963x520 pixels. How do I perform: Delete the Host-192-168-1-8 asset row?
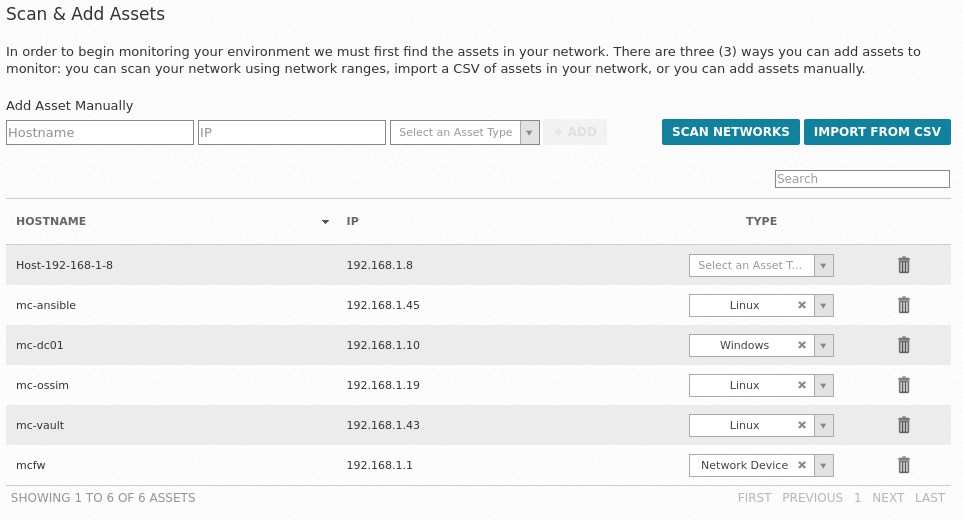[903, 265]
